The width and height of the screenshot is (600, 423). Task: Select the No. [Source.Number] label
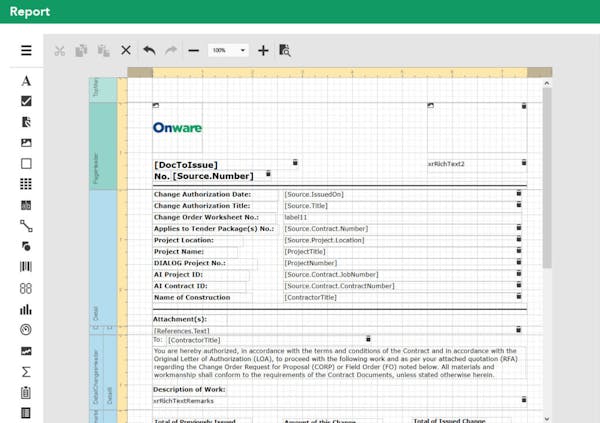point(212,176)
